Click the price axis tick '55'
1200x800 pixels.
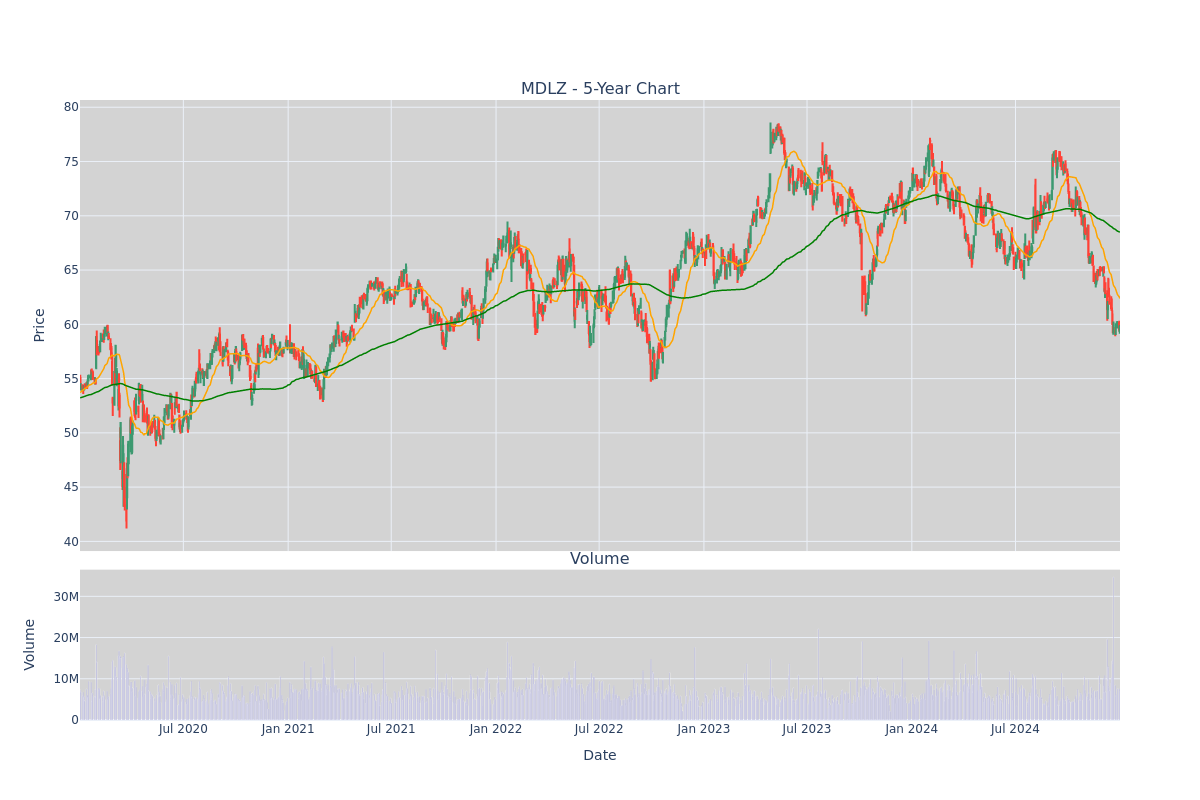(x=71, y=379)
